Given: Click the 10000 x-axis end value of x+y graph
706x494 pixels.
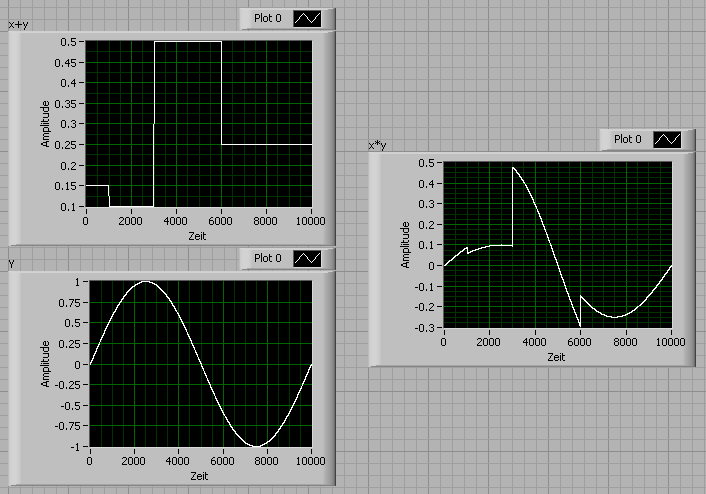Looking at the screenshot, I should (x=311, y=221).
